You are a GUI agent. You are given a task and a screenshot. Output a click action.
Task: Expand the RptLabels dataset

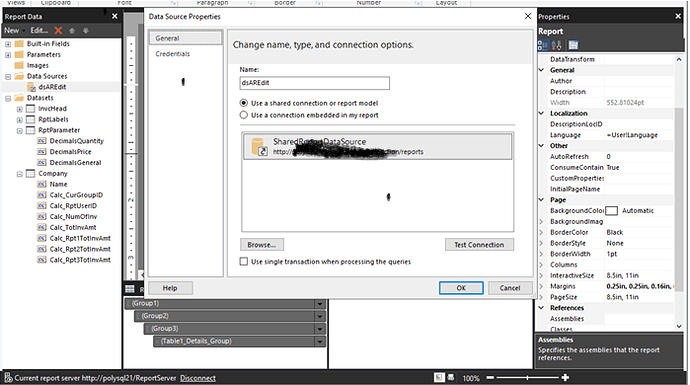[19, 120]
